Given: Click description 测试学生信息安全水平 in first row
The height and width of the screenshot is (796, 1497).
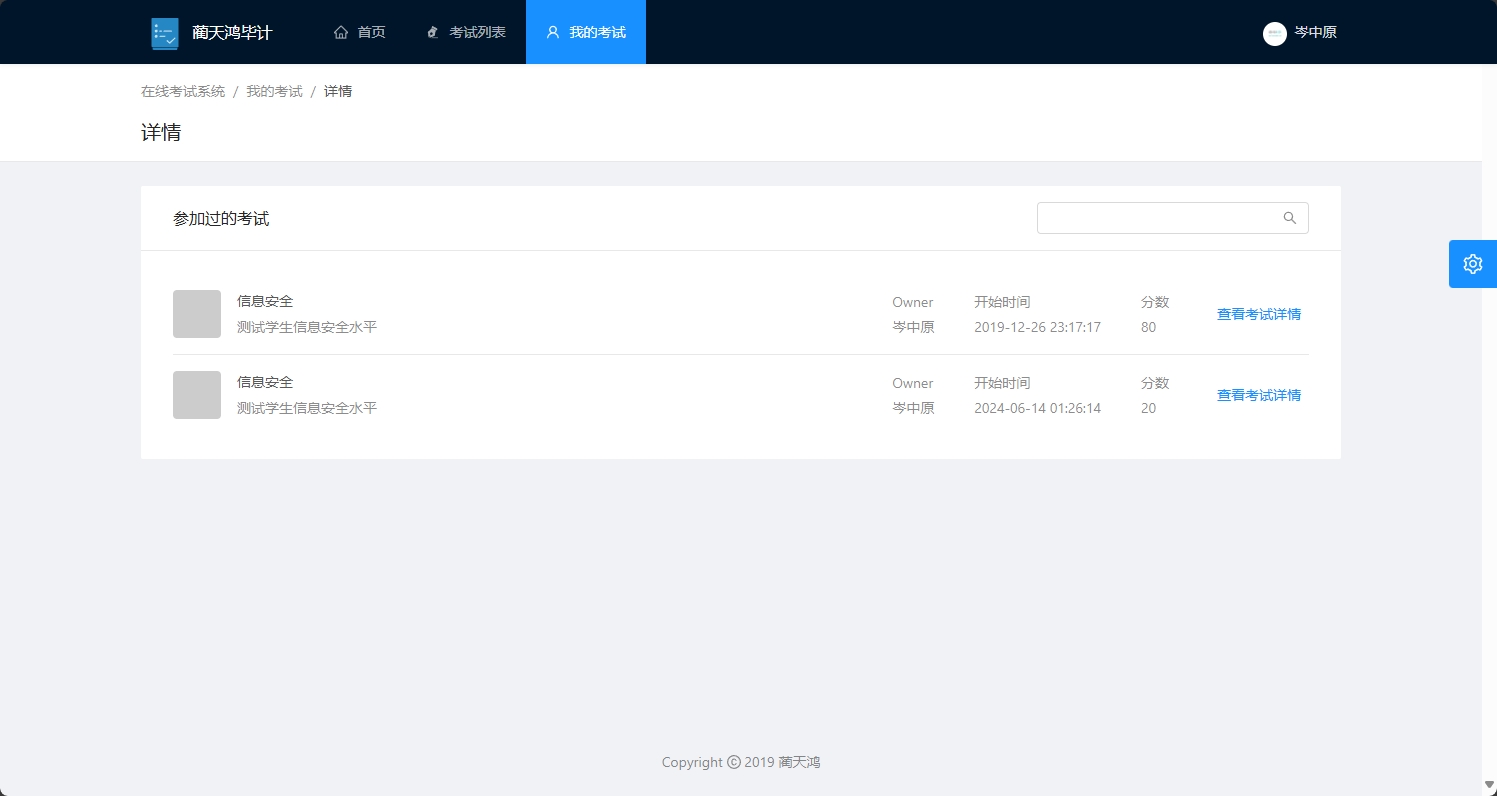Looking at the screenshot, I should point(307,327).
